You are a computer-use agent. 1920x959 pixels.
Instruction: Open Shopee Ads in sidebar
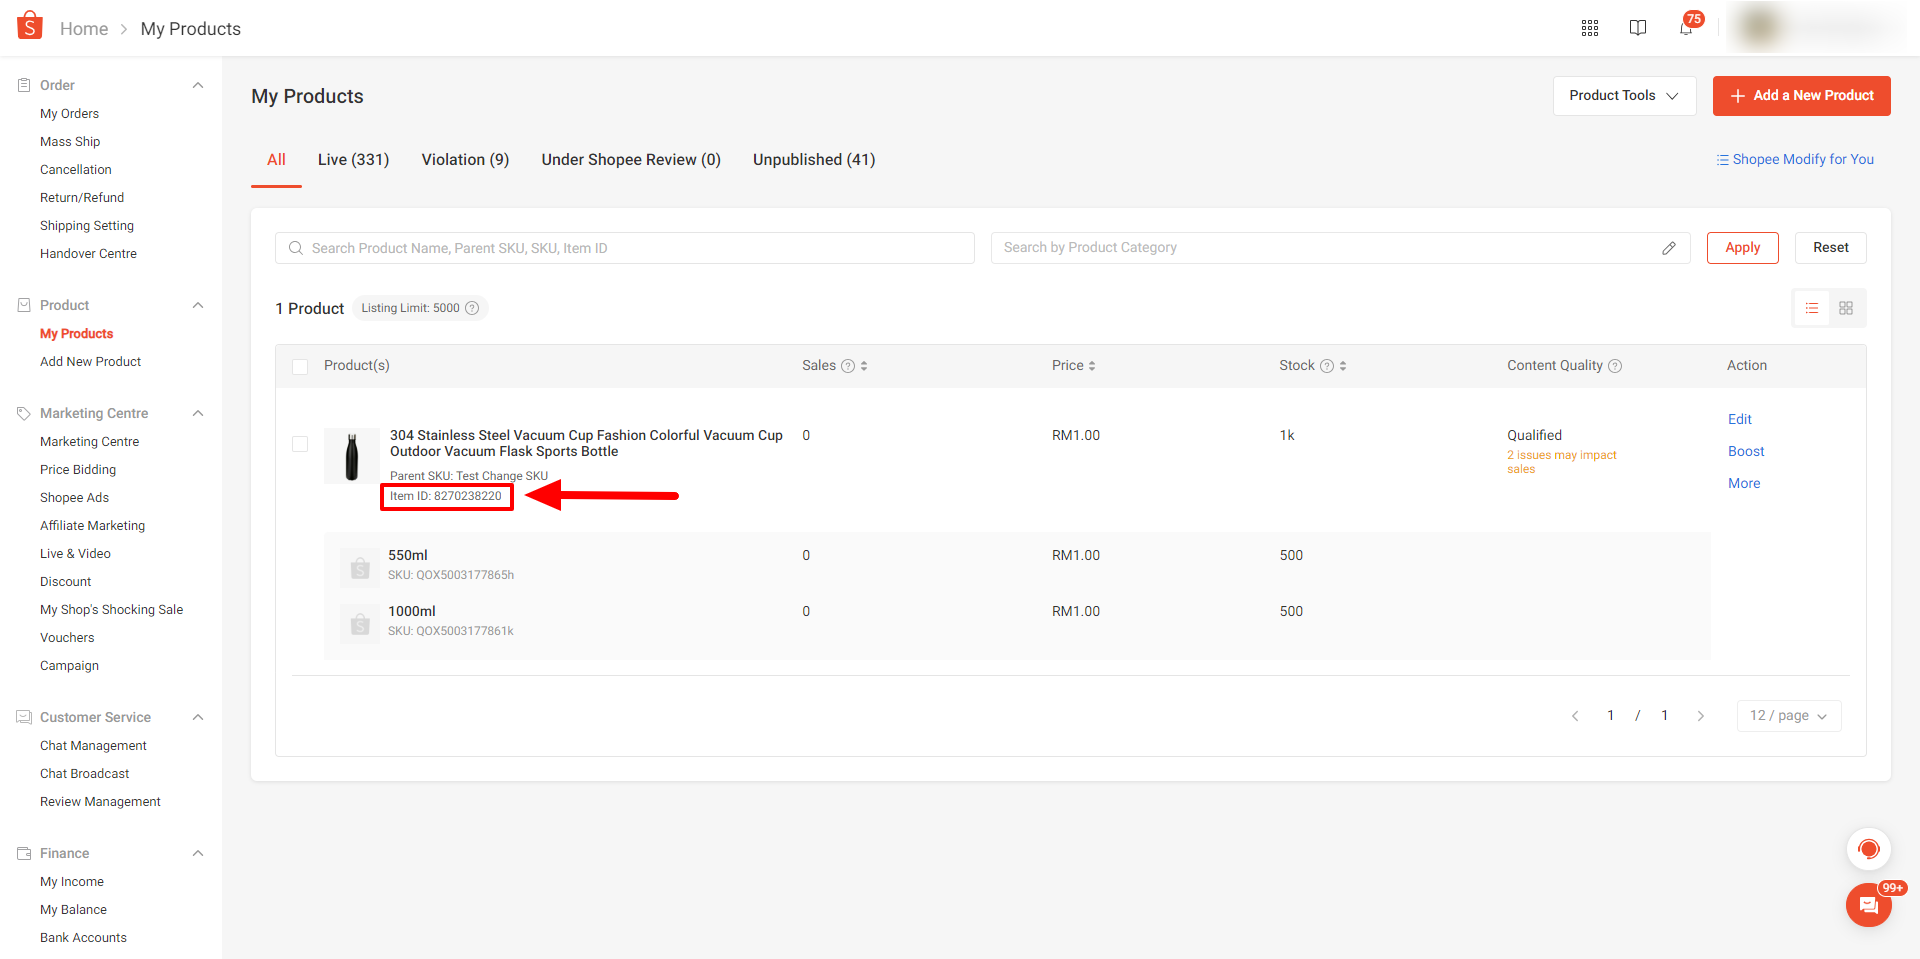point(74,498)
